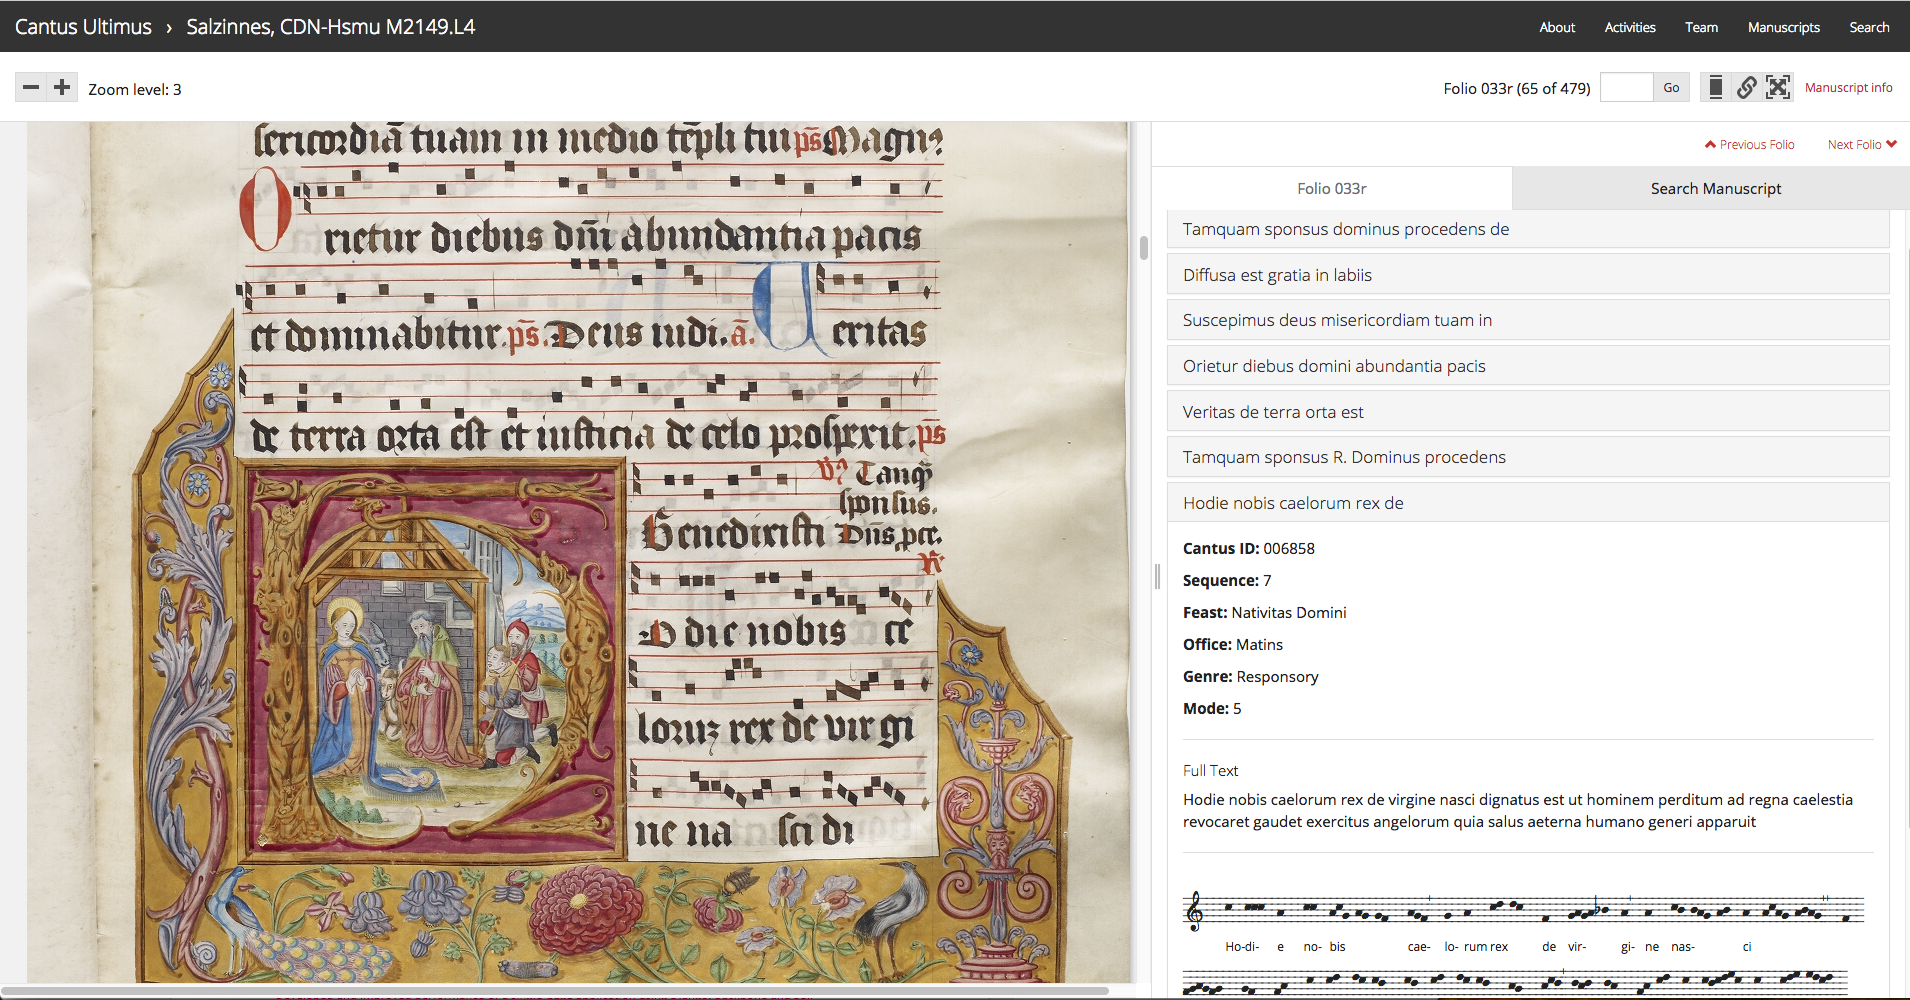This screenshot has width=1910, height=1000.
Task: Expand chant Veritas de terra orta est
Action: click(1528, 411)
